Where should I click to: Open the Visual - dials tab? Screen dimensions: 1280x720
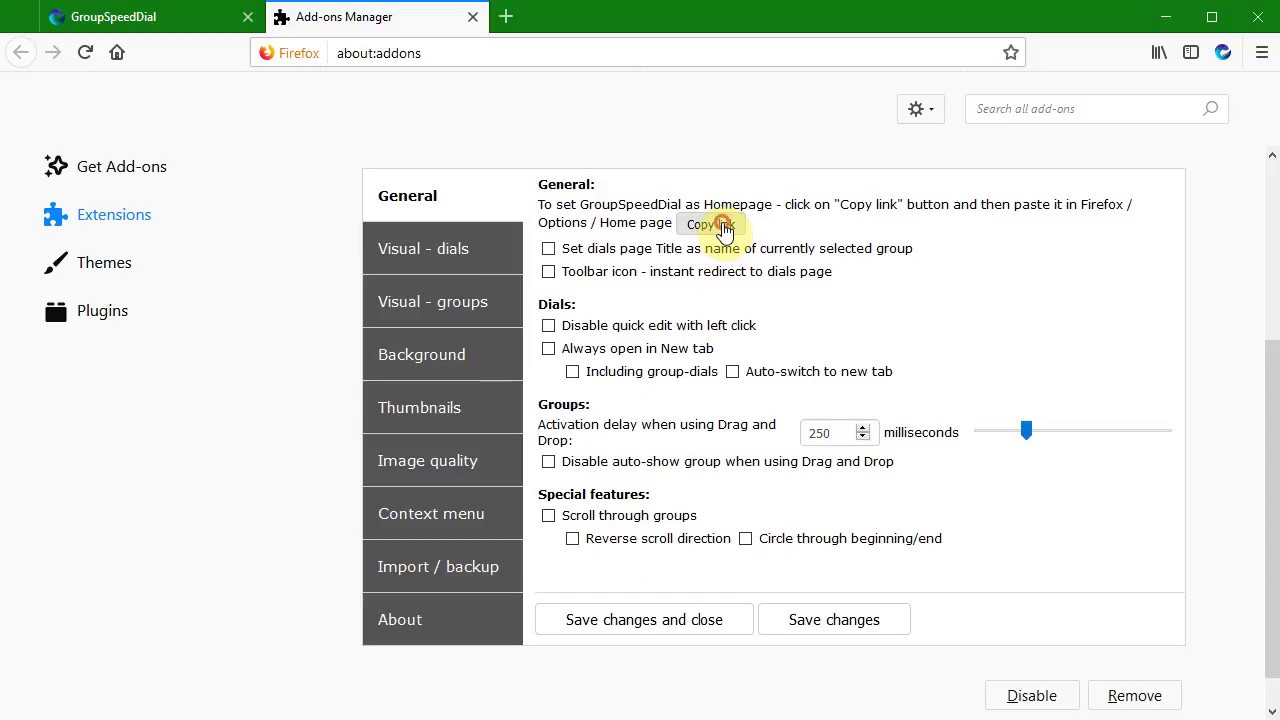point(443,249)
